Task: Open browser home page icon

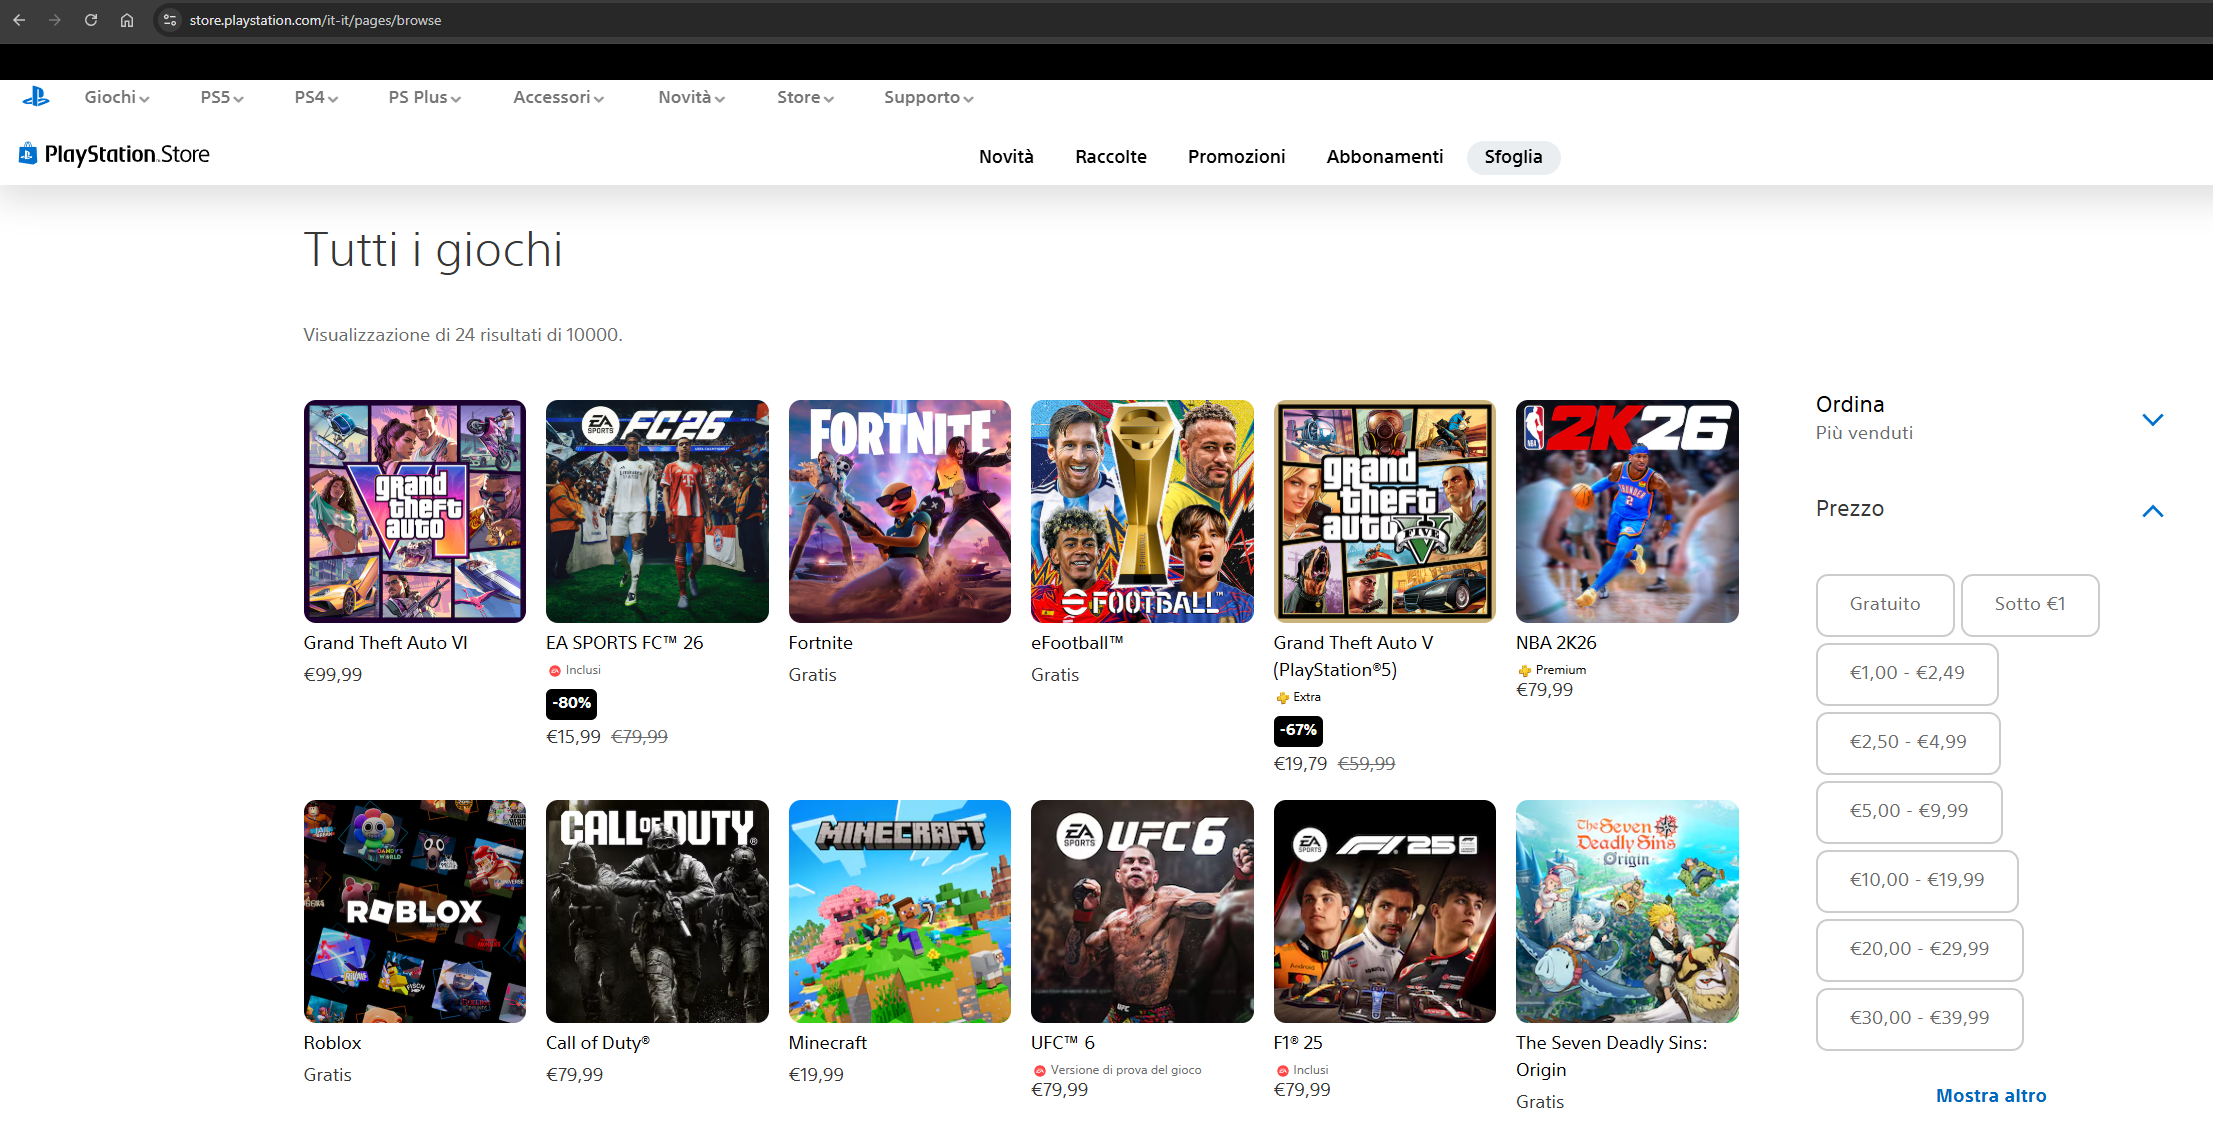Action: click(127, 20)
